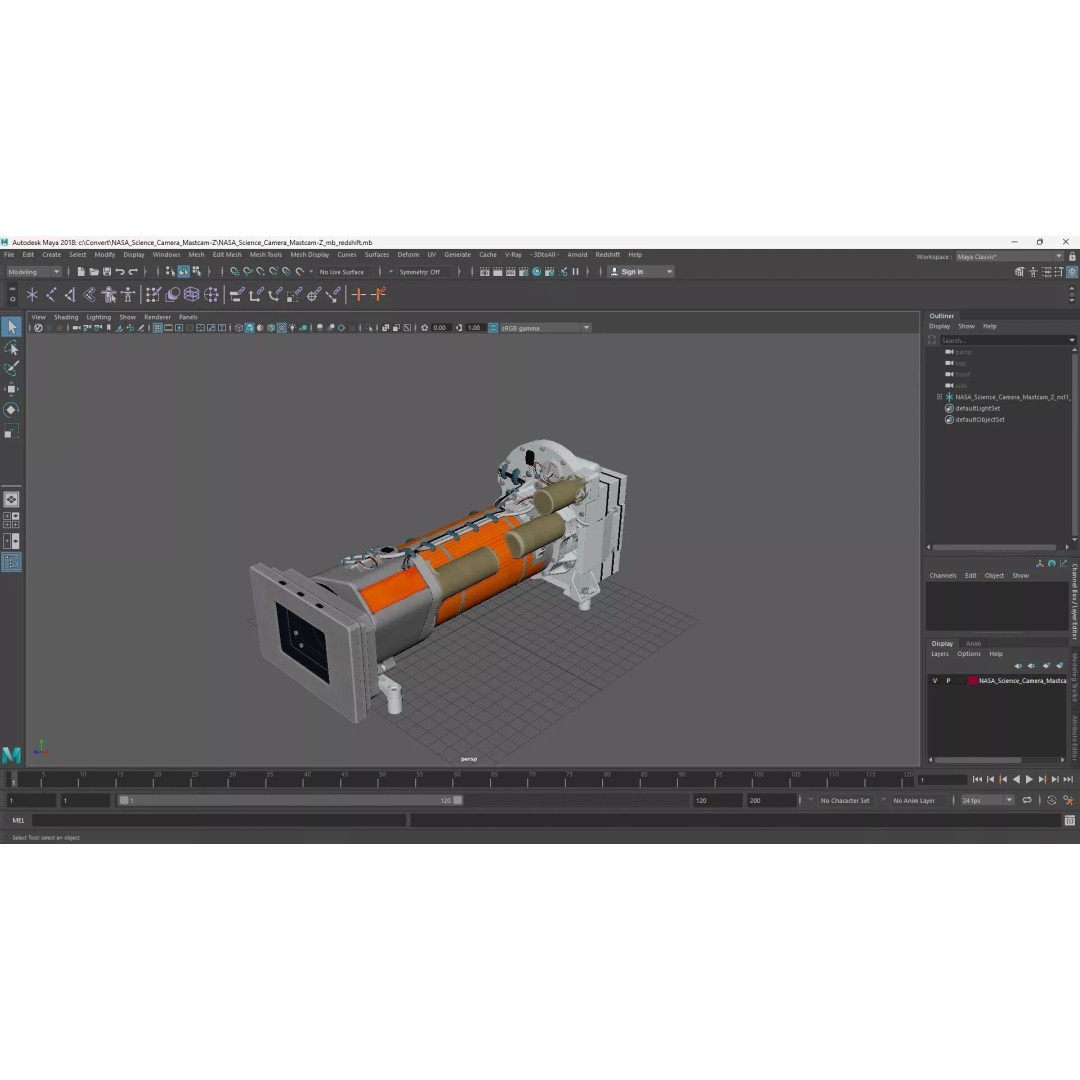Open the layer editor Options menu
1080x1080 pixels.
click(x=968, y=654)
